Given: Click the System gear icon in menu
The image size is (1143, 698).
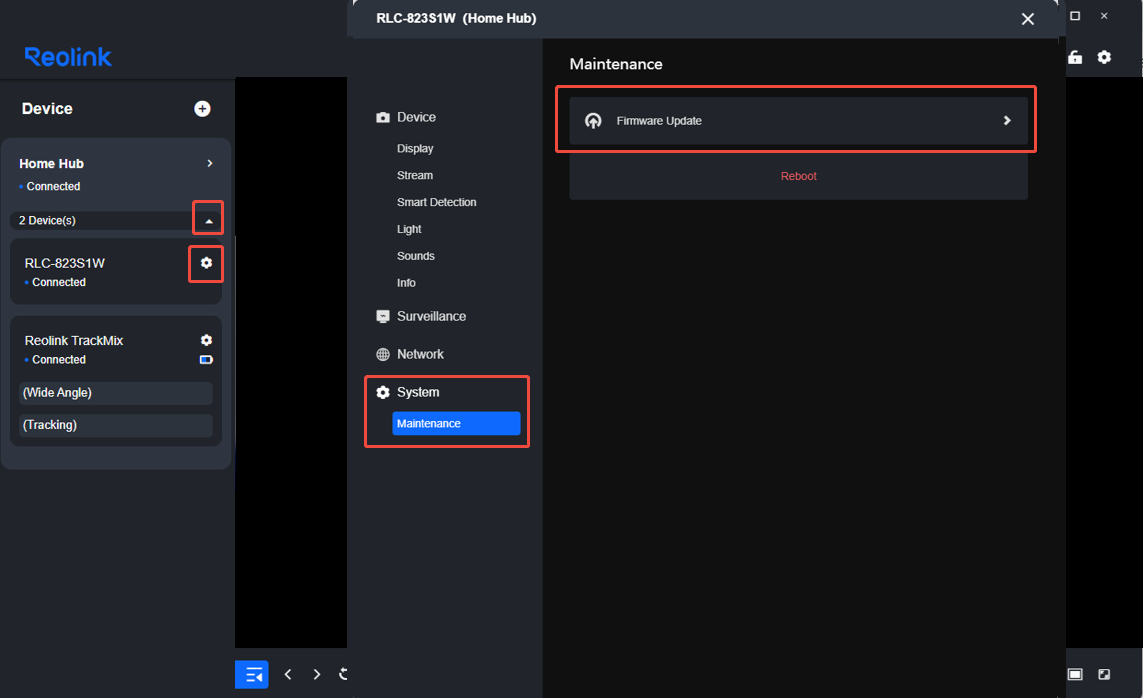Looking at the screenshot, I should [383, 392].
